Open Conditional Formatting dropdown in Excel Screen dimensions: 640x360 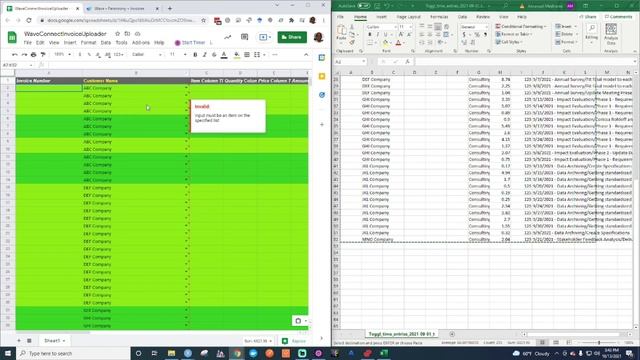pos(521,27)
